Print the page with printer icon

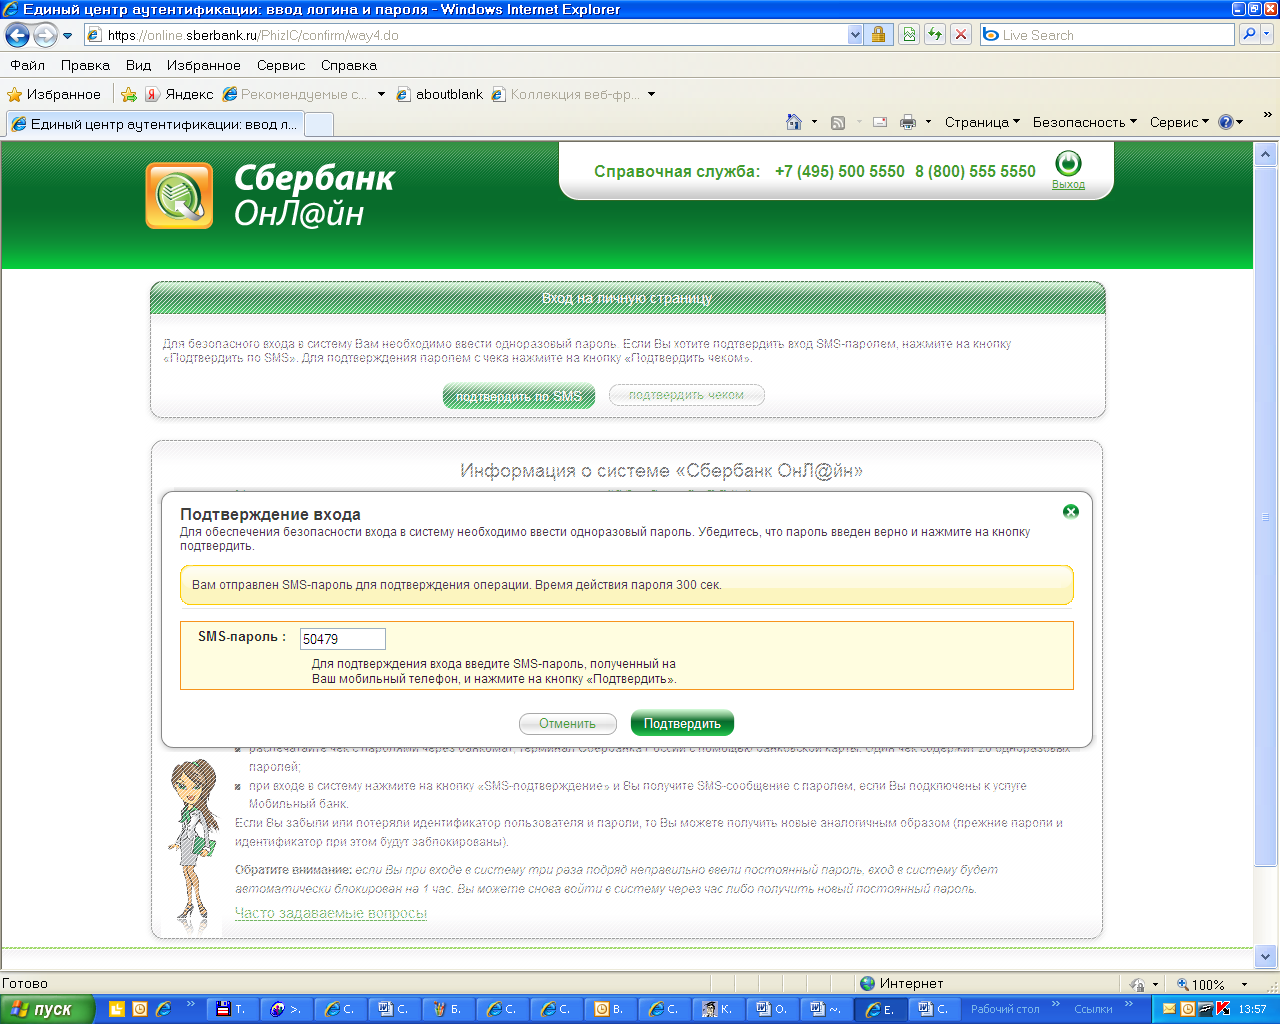[908, 122]
